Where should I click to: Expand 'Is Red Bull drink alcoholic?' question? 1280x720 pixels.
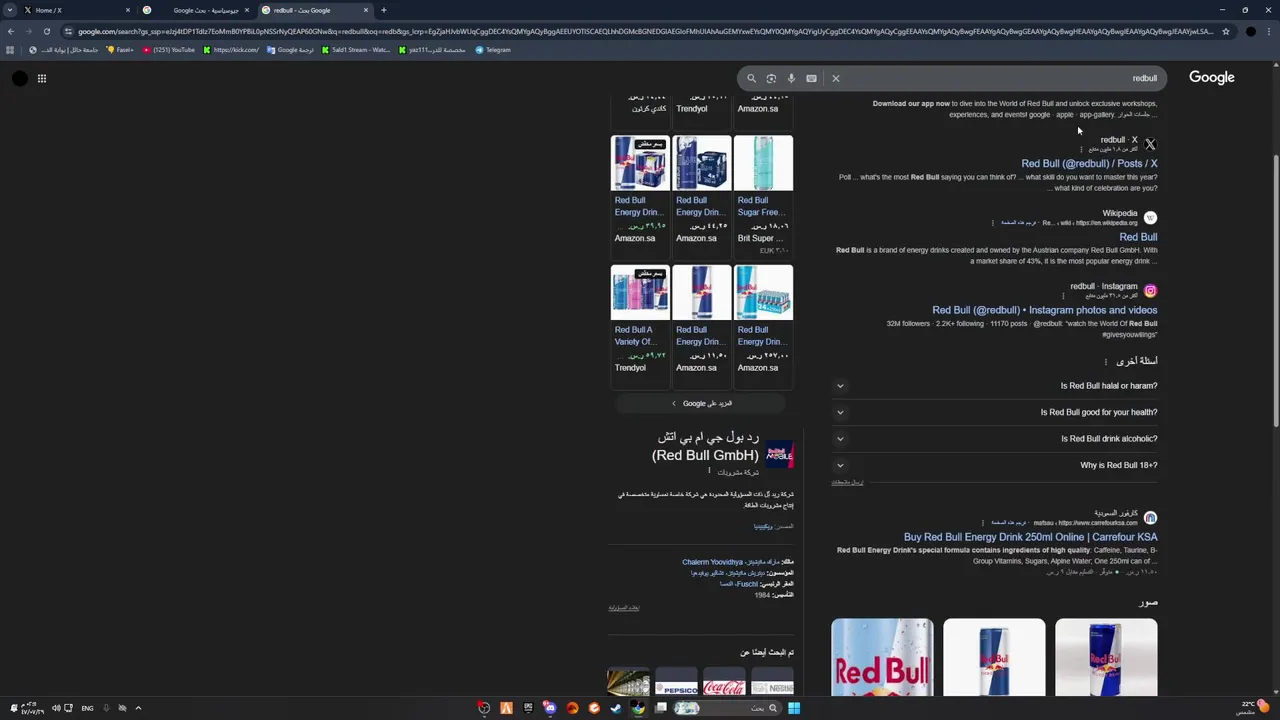coord(994,439)
